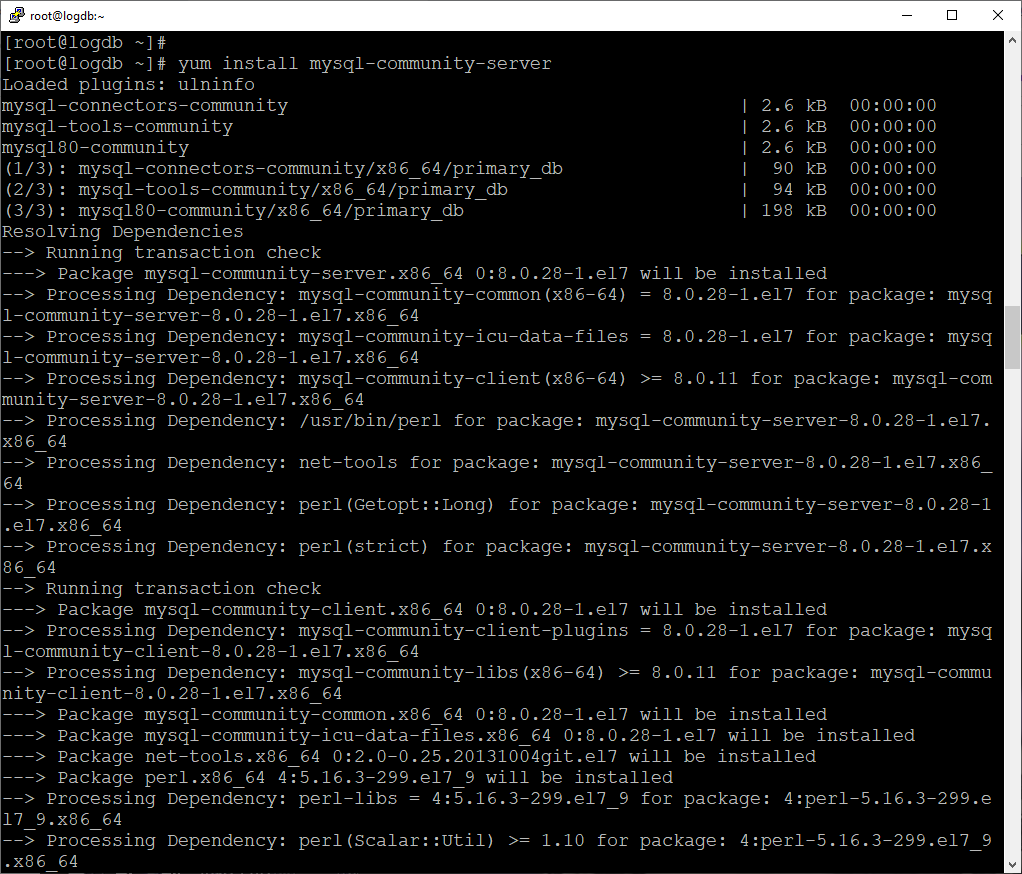Click the 'mysql-community-client-plugins' dependency line
Image resolution: width=1022 pixels, height=874 pixels.
coord(497,641)
